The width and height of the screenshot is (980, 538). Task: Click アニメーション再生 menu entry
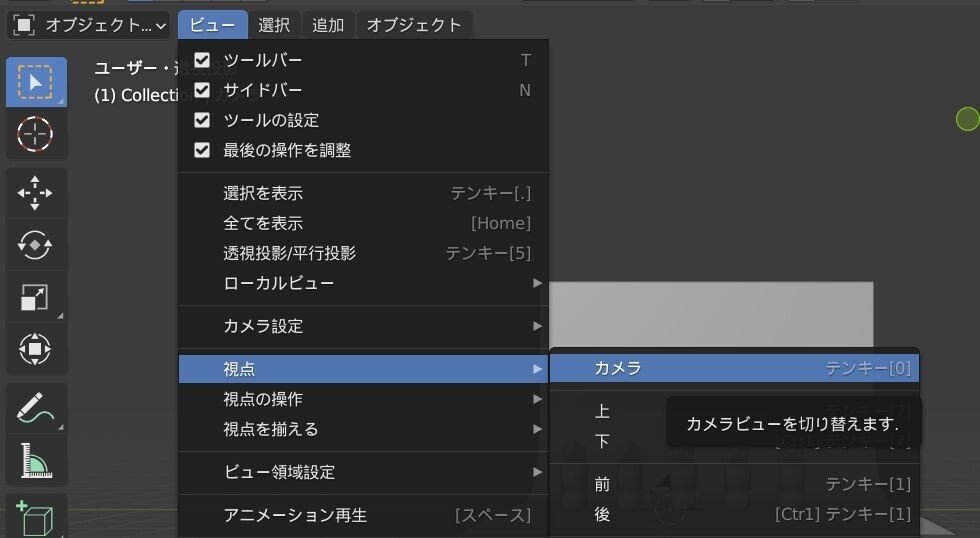364,515
